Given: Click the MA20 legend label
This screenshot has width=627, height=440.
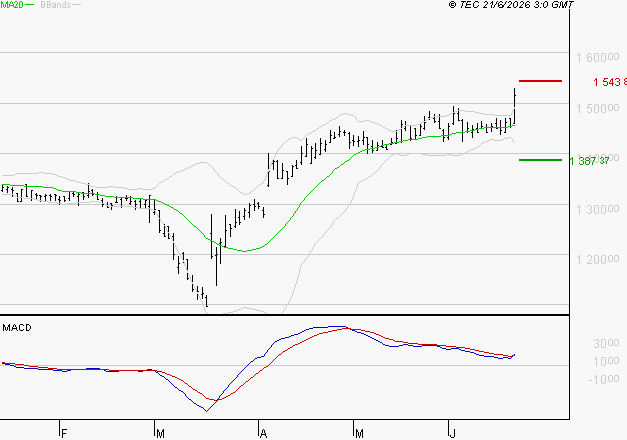Looking at the screenshot, I should point(12,5).
